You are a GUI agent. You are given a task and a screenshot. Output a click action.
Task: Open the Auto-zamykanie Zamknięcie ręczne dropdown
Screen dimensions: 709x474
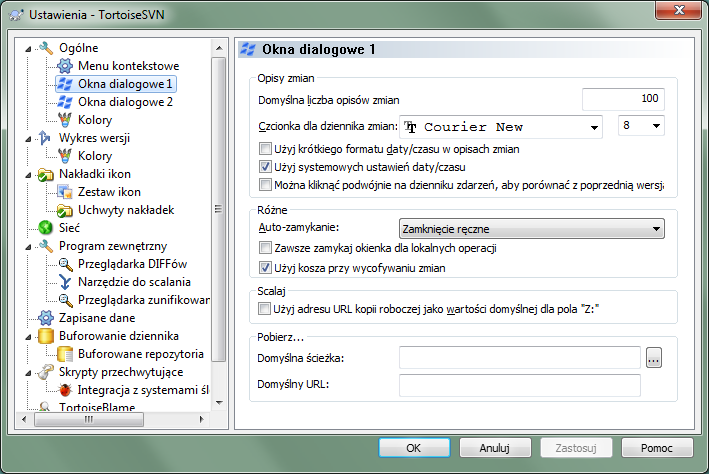coord(532,229)
